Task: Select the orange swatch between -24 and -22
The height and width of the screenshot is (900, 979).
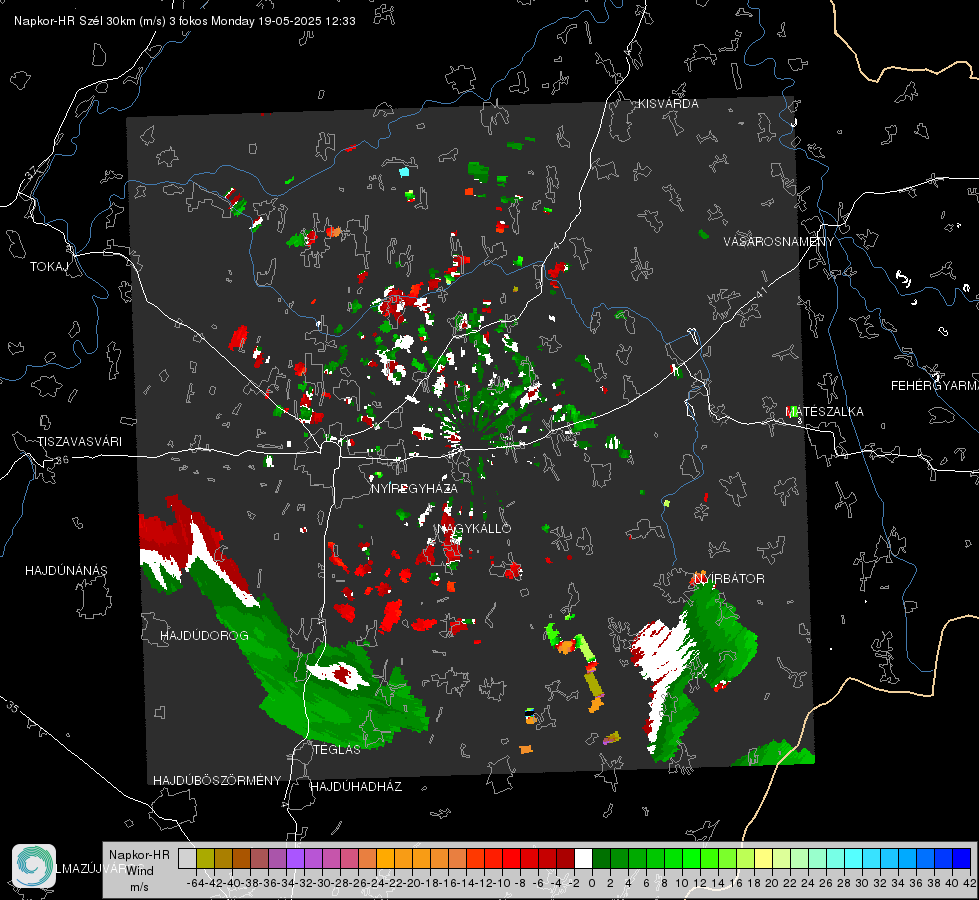Action: (x=385, y=859)
